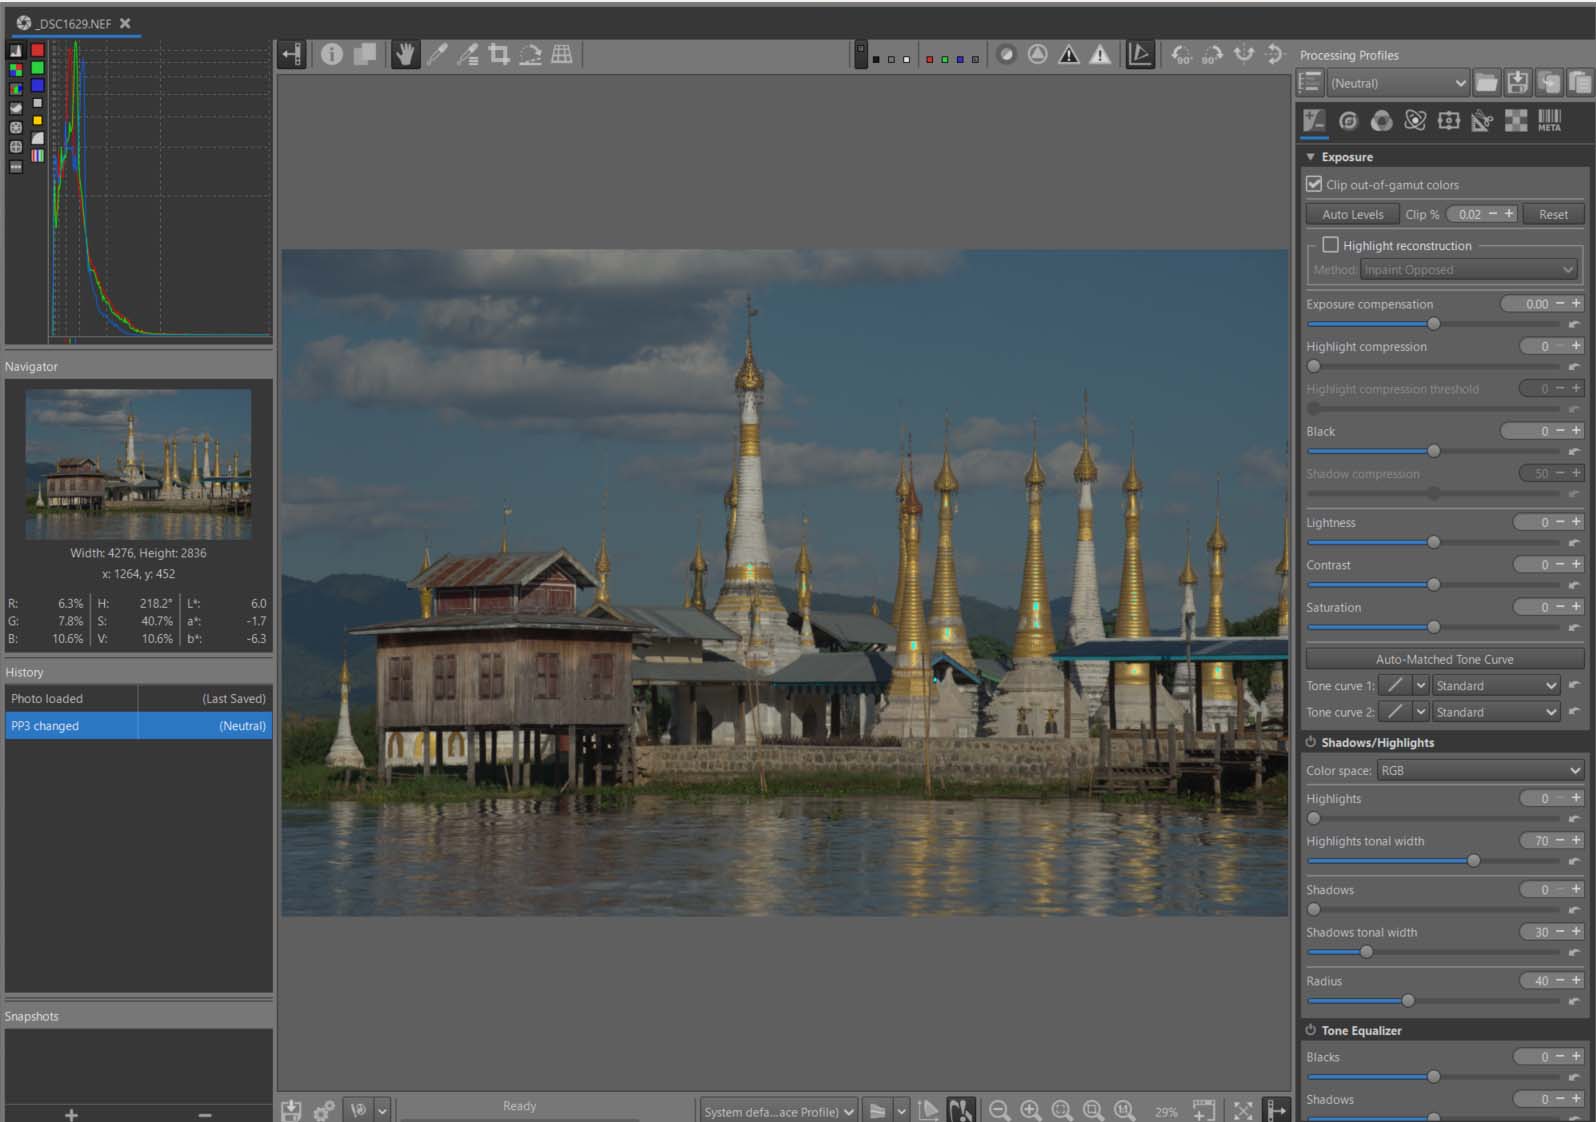Screen dimensions: 1596x1122
Task: Switch to the Meta tab
Action: tap(1549, 121)
